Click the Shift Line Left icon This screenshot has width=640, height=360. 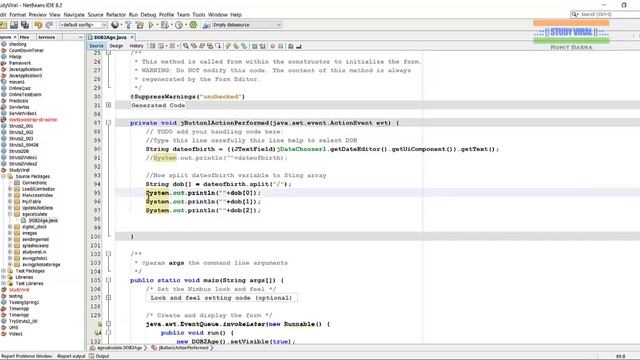[254, 46]
